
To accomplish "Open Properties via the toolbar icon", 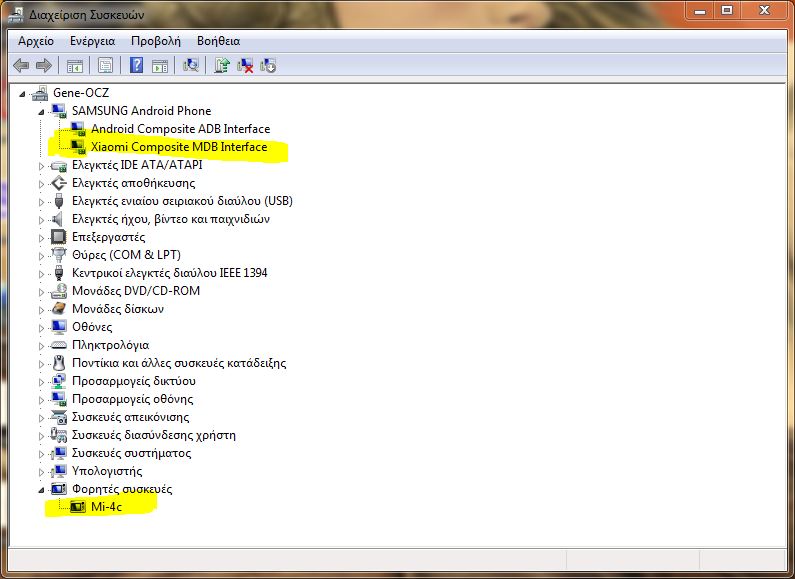I will point(104,66).
